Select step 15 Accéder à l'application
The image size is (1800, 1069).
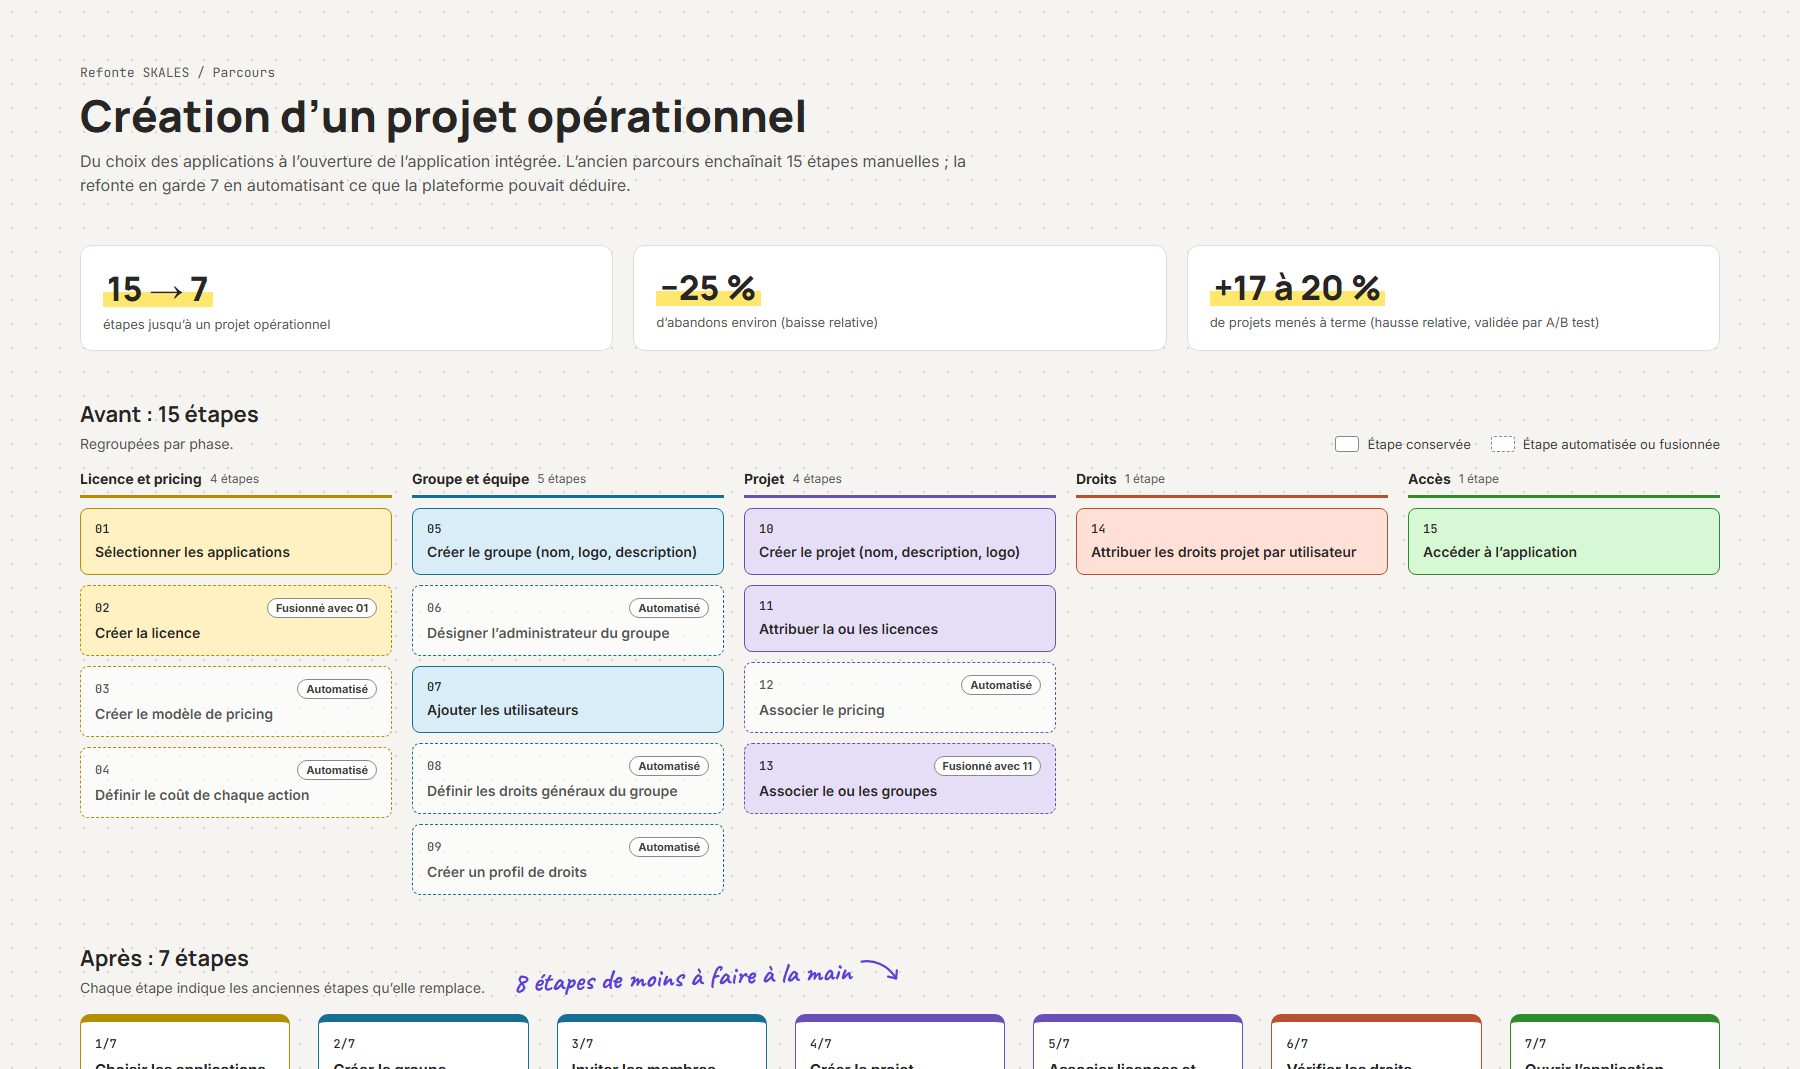click(x=1564, y=541)
